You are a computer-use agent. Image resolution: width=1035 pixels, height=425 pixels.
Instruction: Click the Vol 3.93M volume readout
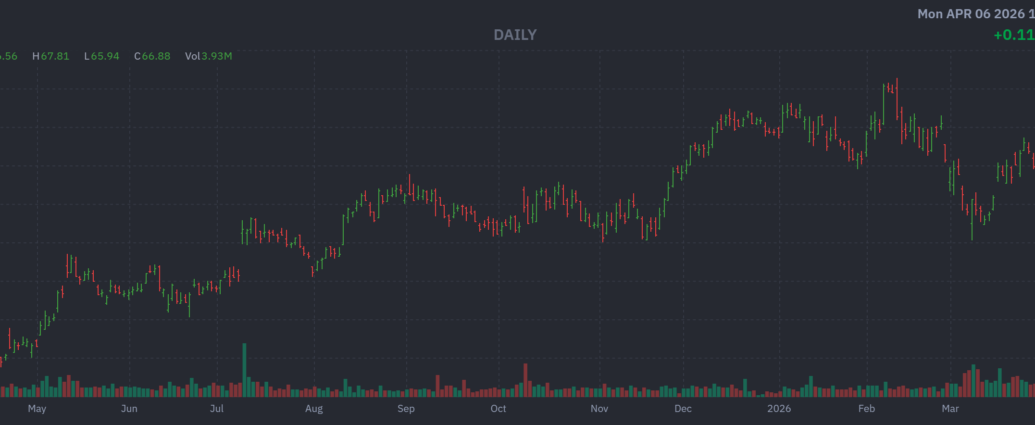click(209, 56)
